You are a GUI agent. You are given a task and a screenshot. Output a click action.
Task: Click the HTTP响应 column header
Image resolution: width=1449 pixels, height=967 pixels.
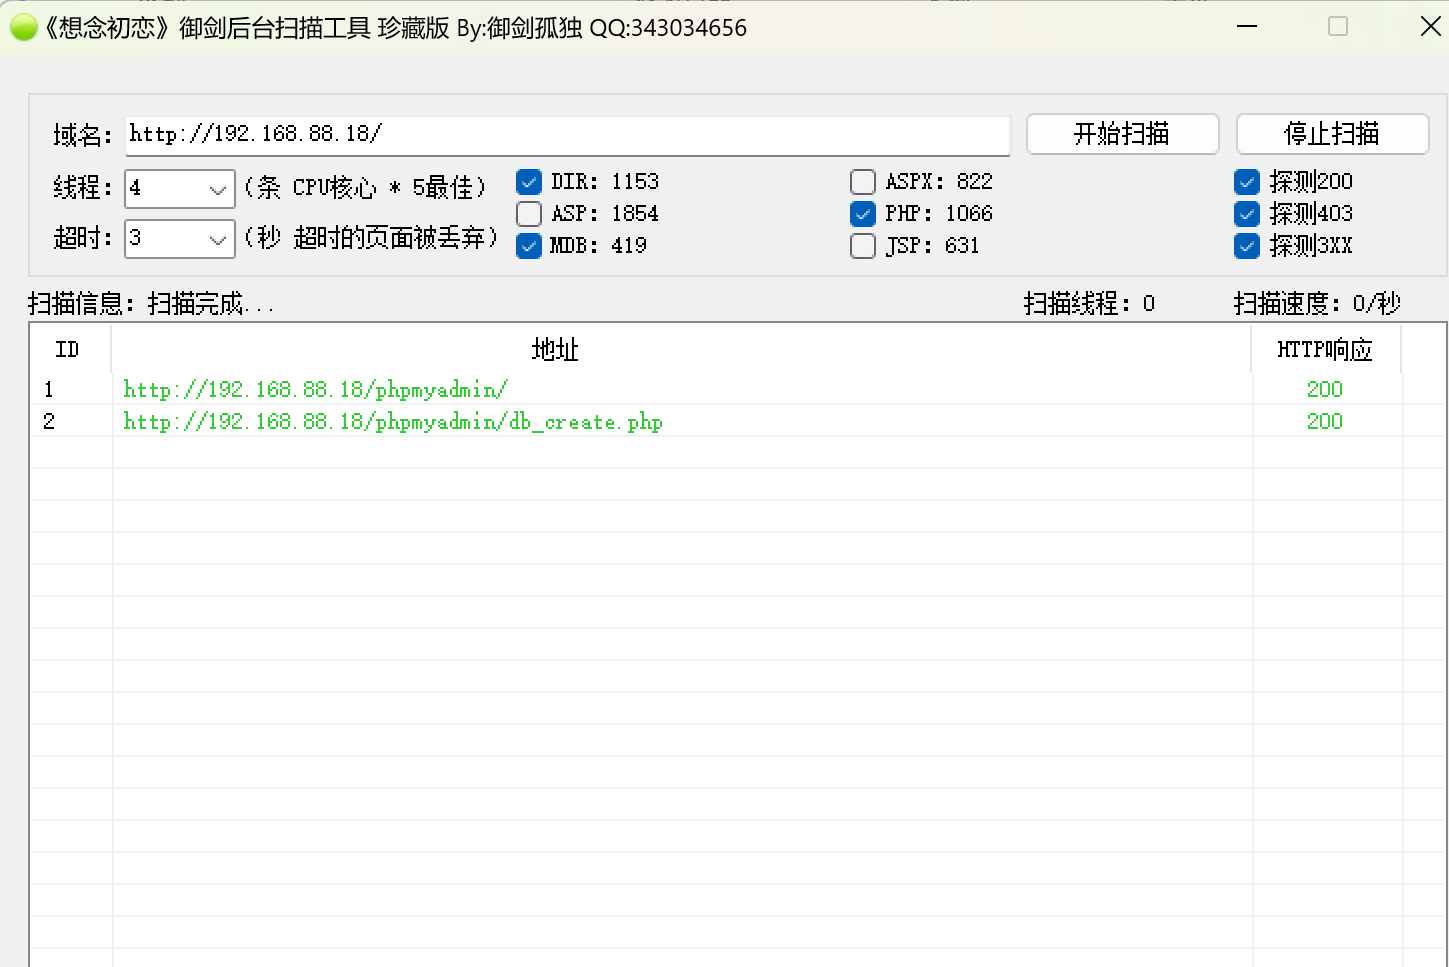[1324, 350]
